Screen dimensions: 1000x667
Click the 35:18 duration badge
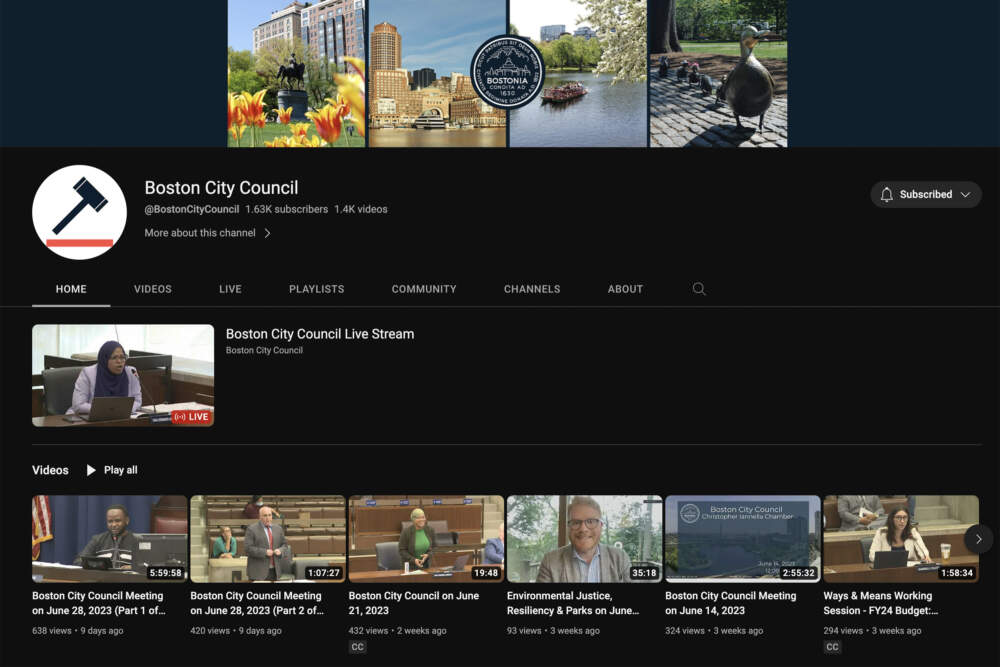tap(644, 573)
